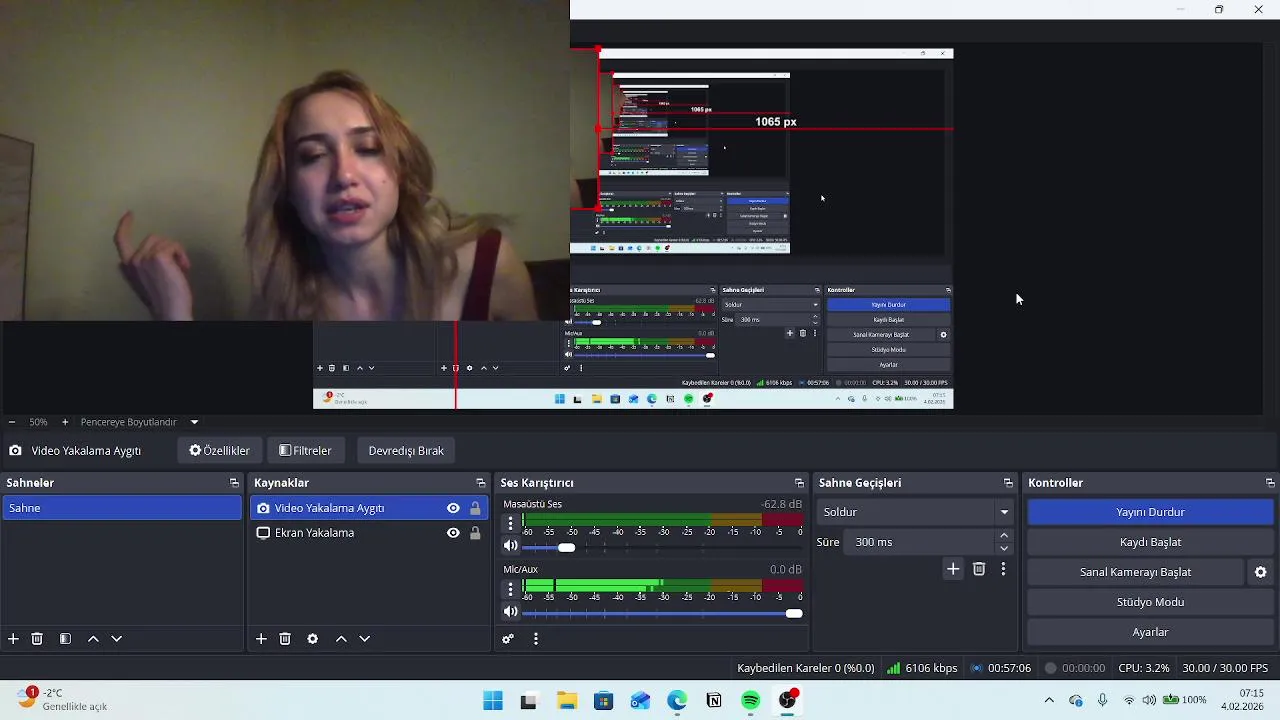Open the Mic/Aux options menu
The image size is (1280, 720).
(510, 589)
